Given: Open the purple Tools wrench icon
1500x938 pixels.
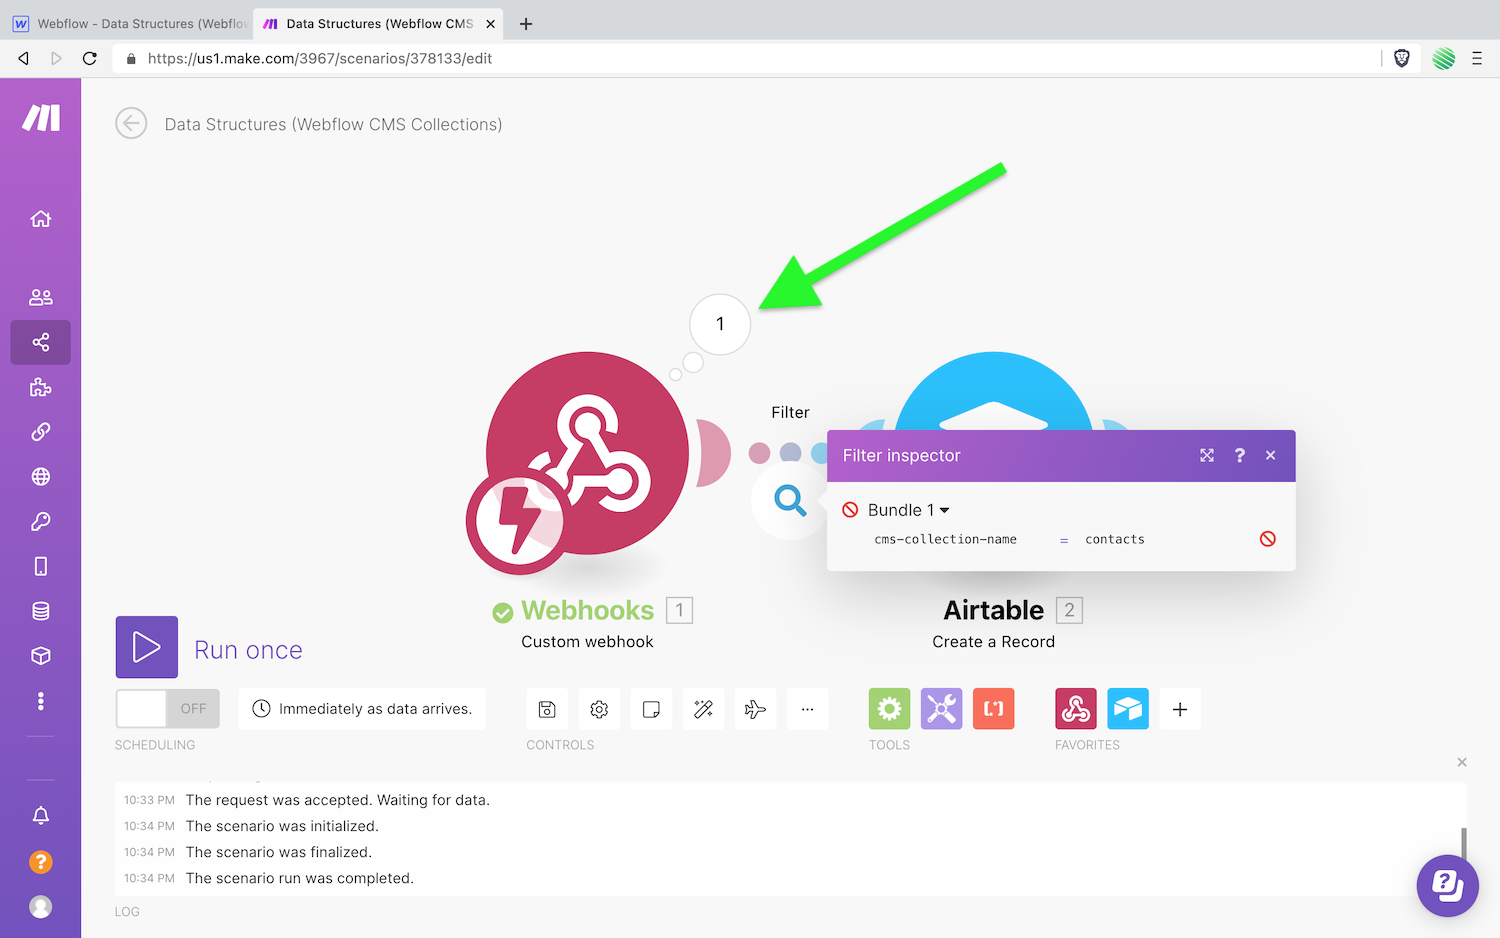Looking at the screenshot, I should tap(941, 709).
